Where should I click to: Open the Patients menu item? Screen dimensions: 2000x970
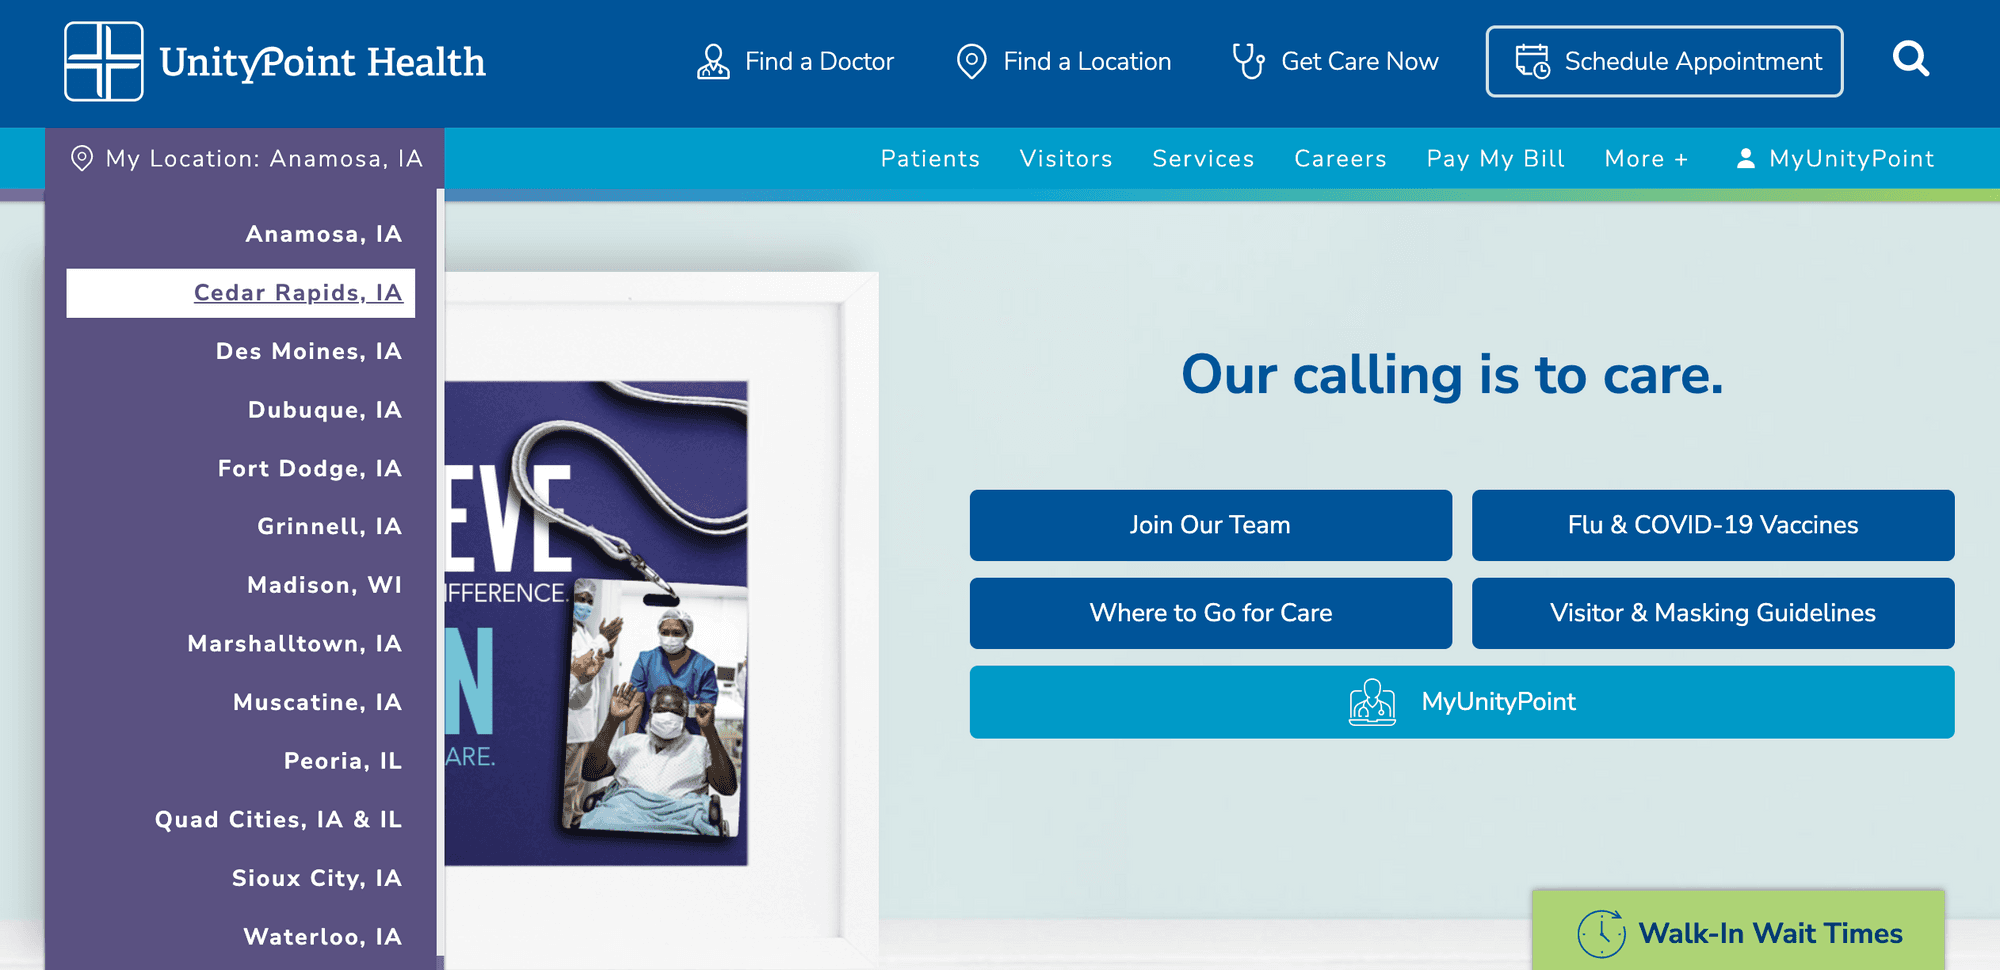929,159
